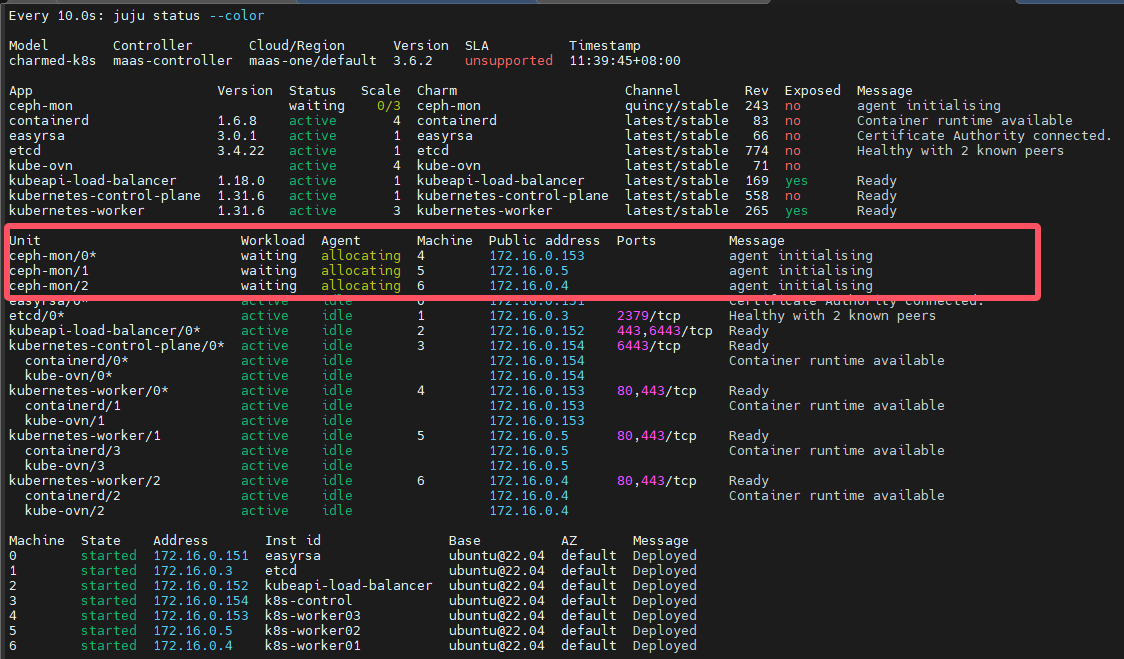The width and height of the screenshot is (1124, 659).
Task: Click instance id 'kubeapi-load-balancer' in the Machine table
Action: click(x=348, y=587)
